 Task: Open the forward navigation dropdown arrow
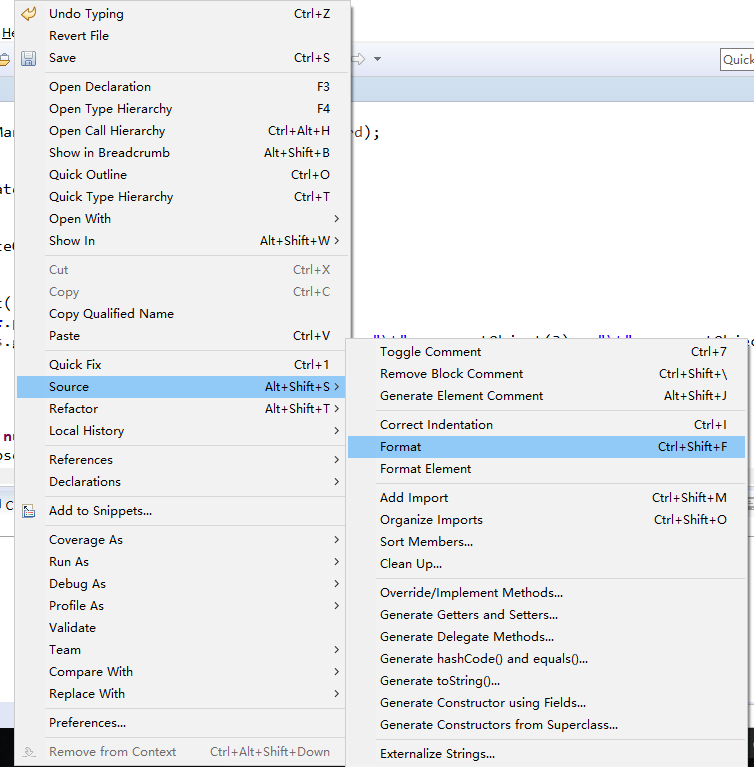click(x=377, y=59)
